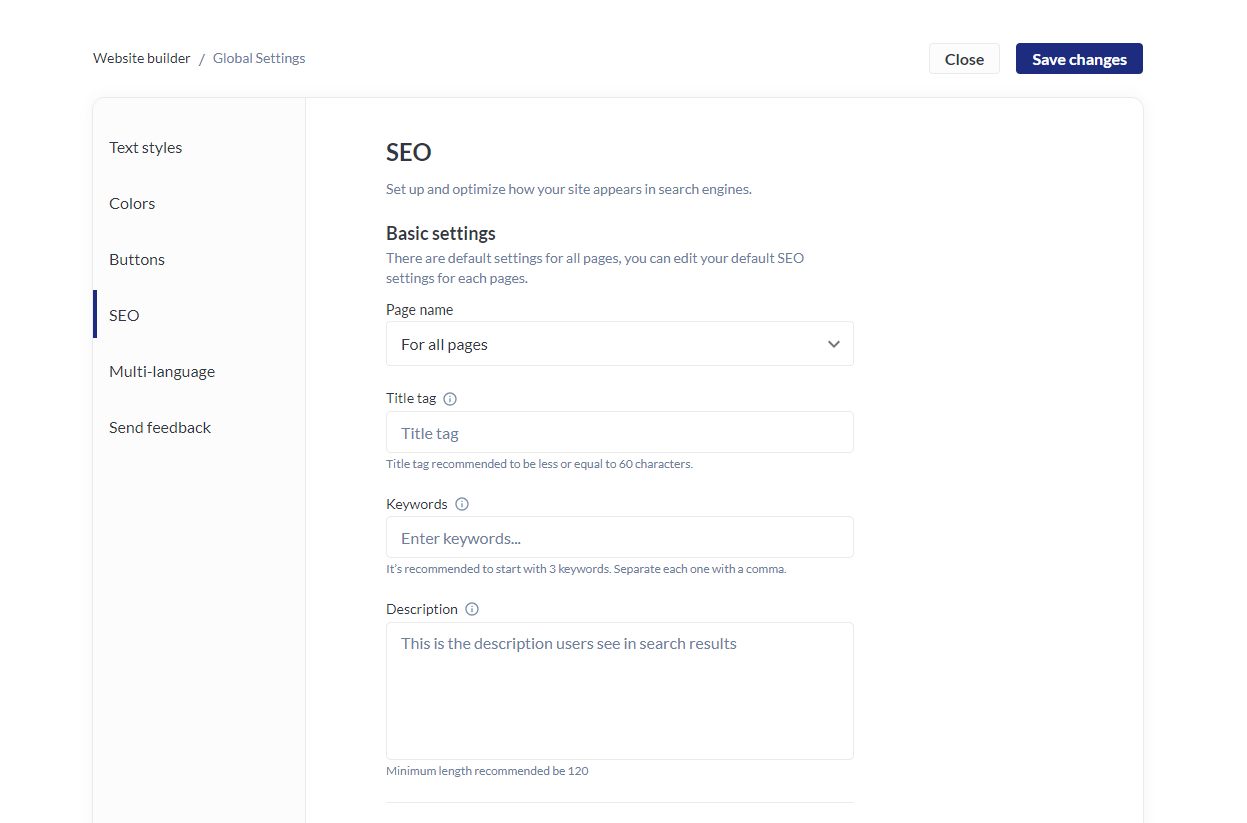Select the 'For all pages' text in combo box
The height and width of the screenshot is (823, 1247).
point(445,345)
